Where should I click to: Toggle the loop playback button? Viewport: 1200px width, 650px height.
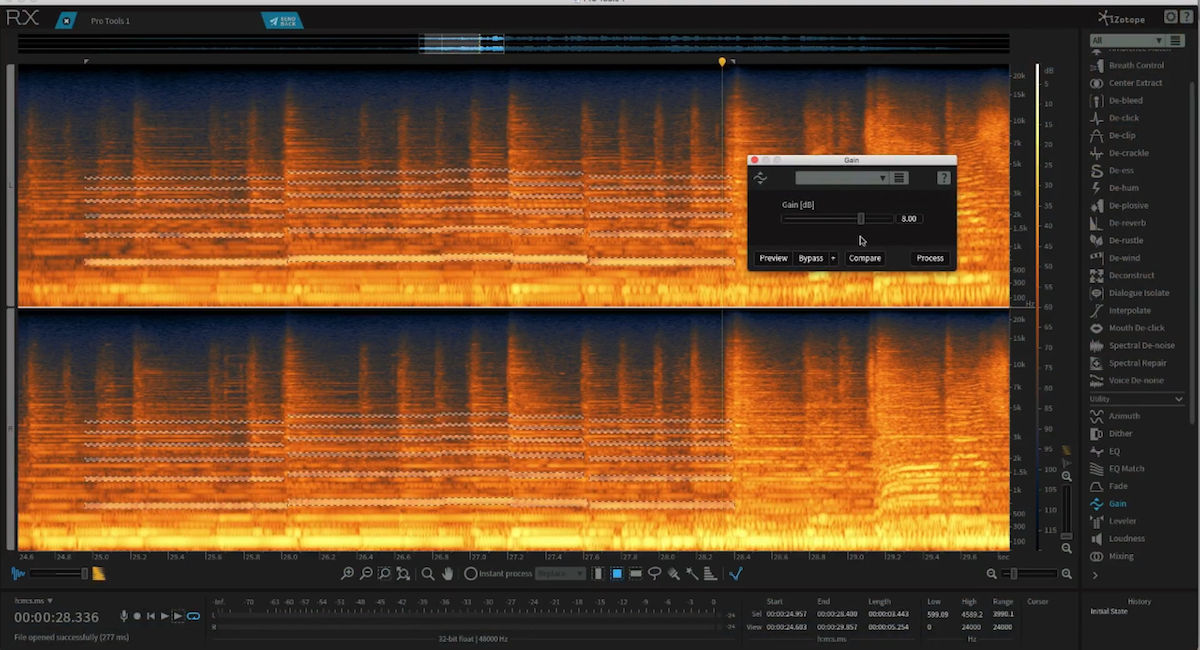[193, 616]
